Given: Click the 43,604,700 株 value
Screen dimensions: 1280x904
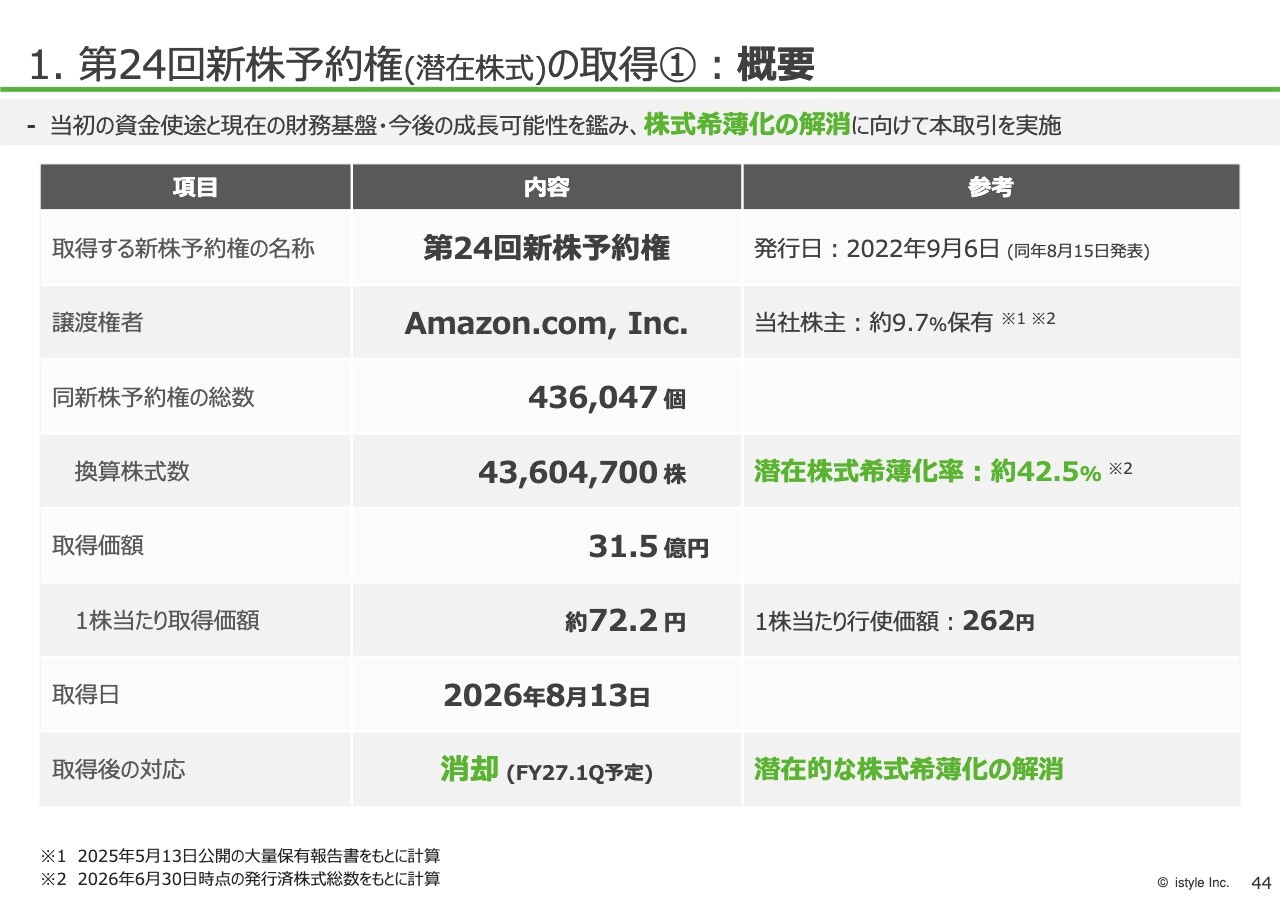Looking at the screenshot, I should (582, 472).
